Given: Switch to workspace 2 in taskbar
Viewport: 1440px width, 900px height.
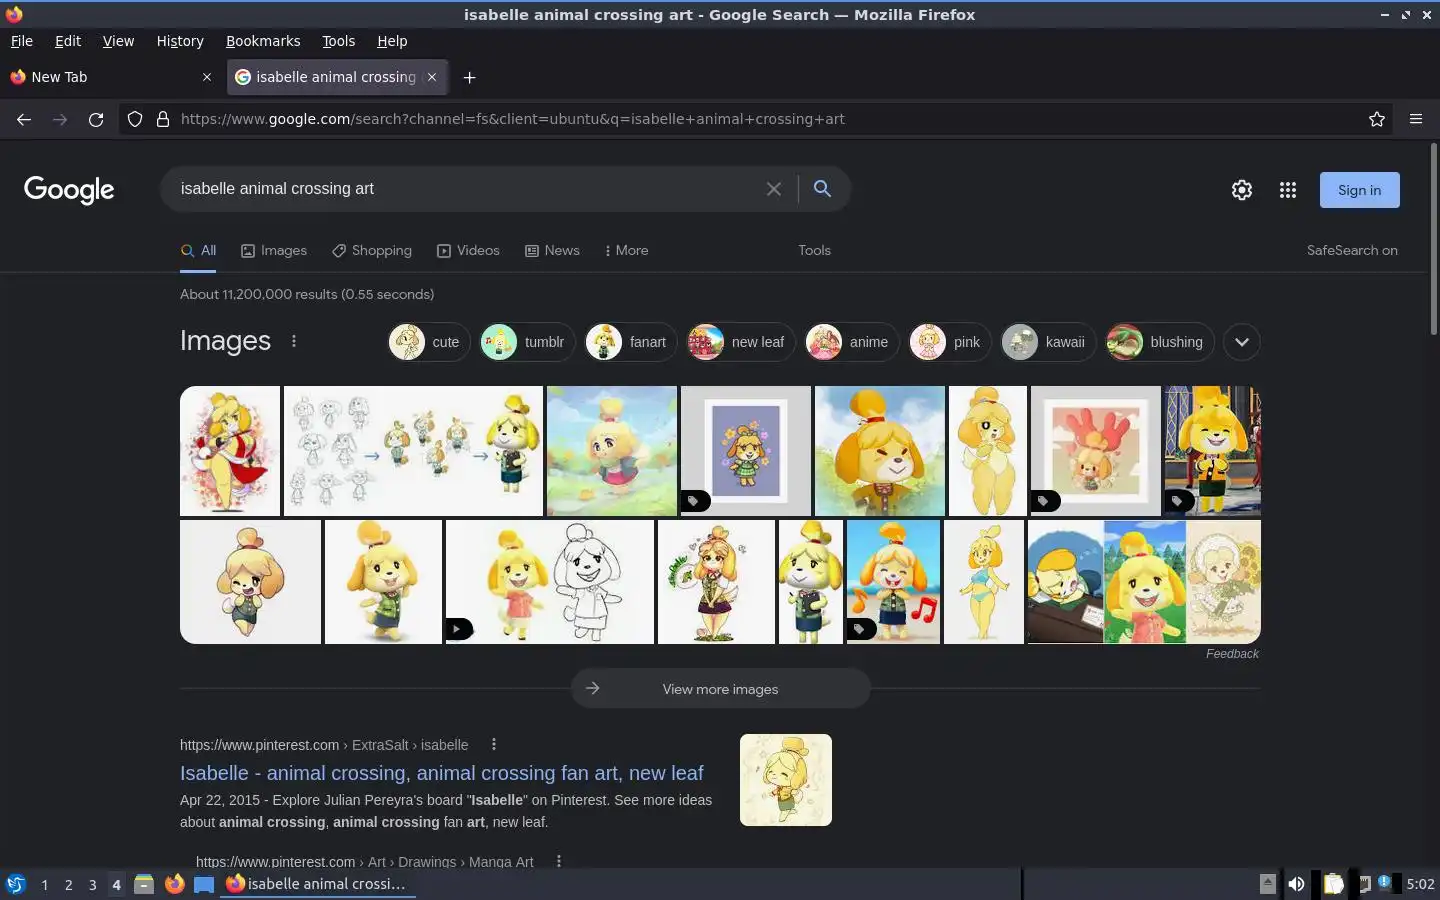Looking at the screenshot, I should tap(68, 884).
